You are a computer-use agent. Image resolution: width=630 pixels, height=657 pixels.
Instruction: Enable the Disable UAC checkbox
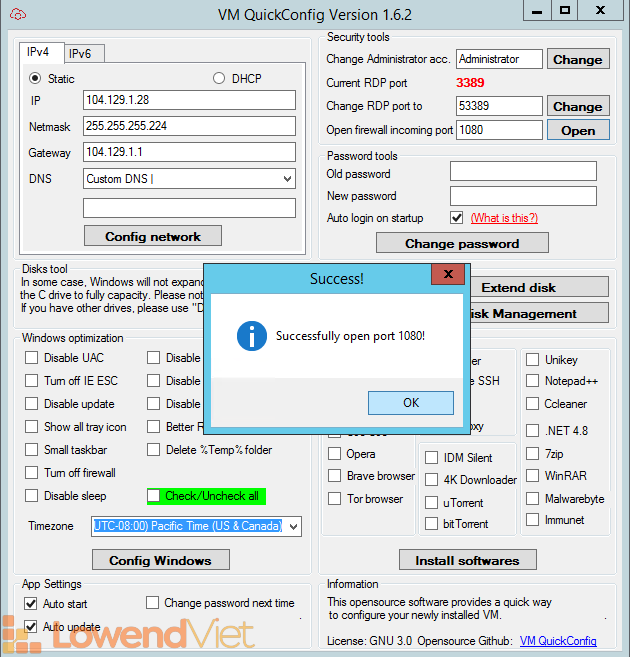(x=32, y=359)
